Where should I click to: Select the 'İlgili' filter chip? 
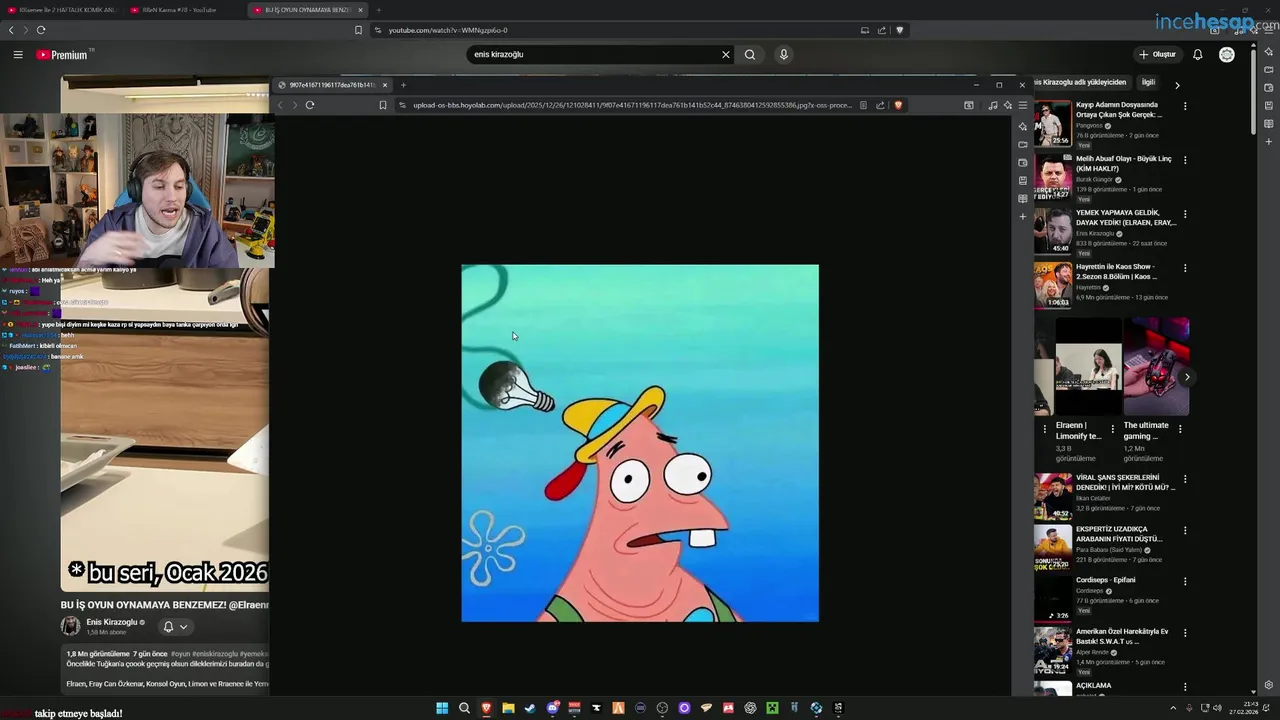click(1148, 82)
